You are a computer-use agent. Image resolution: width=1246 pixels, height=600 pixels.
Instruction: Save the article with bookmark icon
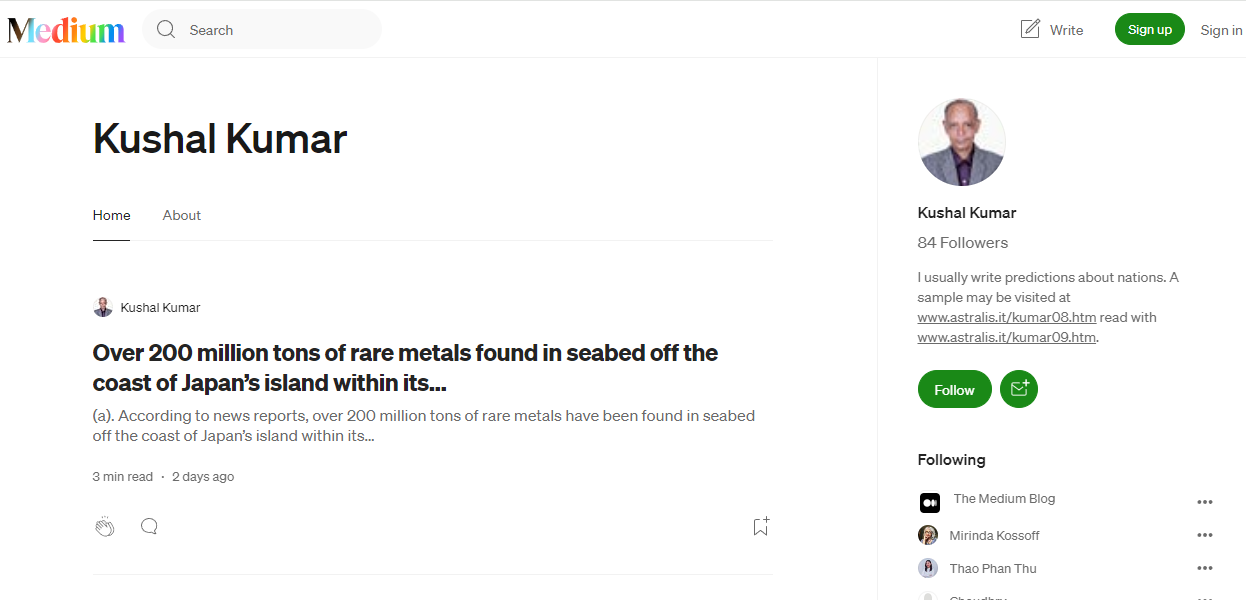(x=761, y=526)
